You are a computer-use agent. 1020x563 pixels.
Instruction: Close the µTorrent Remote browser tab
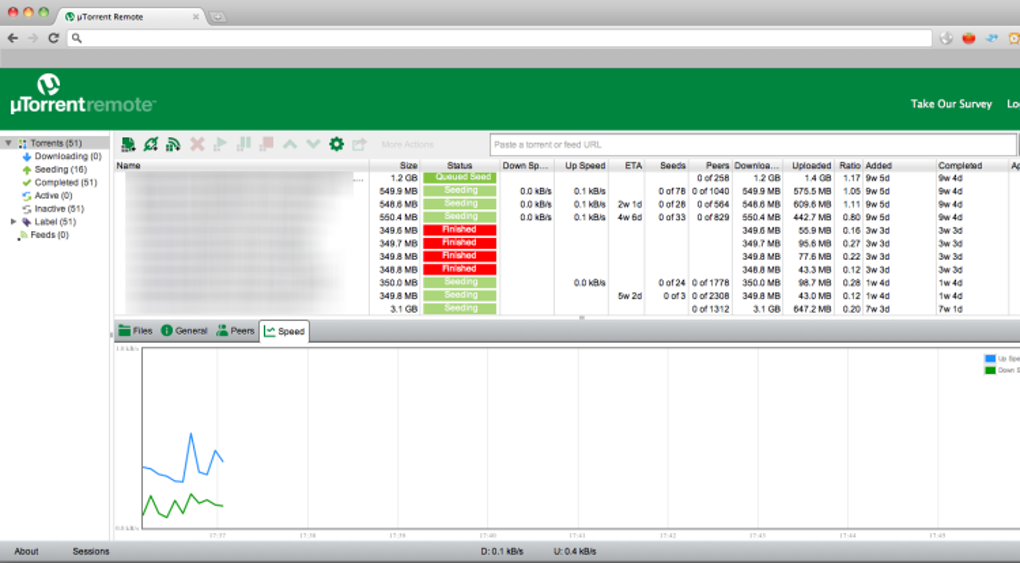coord(196,17)
